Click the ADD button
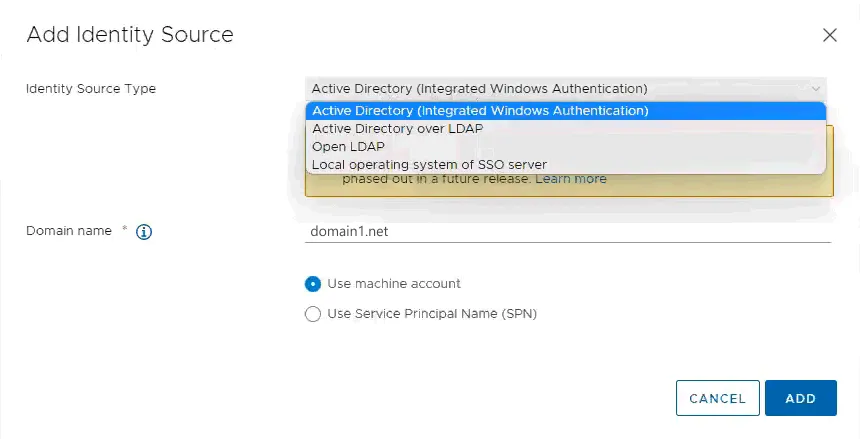This screenshot has height=439, width=860. [800, 398]
